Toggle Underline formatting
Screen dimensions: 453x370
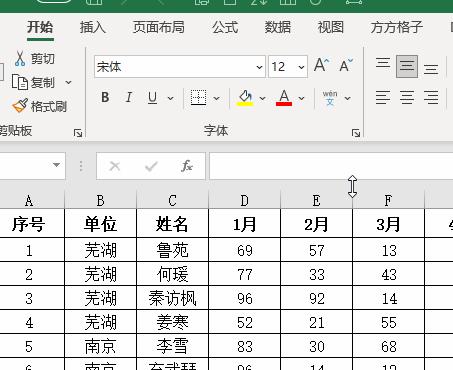point(152,97)
